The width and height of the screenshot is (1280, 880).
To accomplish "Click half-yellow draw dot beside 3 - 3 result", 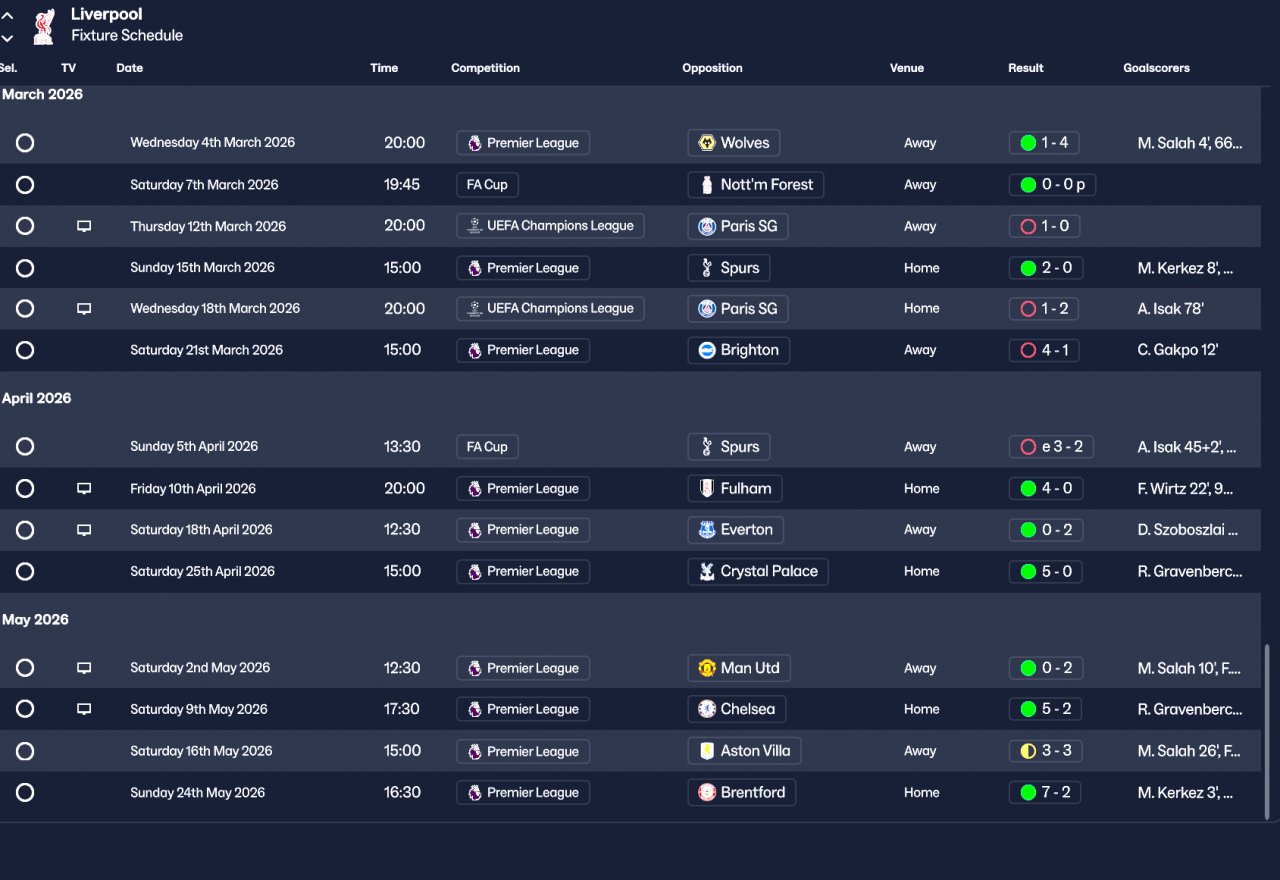I will pyautogui.click(x=1028, y=751).
